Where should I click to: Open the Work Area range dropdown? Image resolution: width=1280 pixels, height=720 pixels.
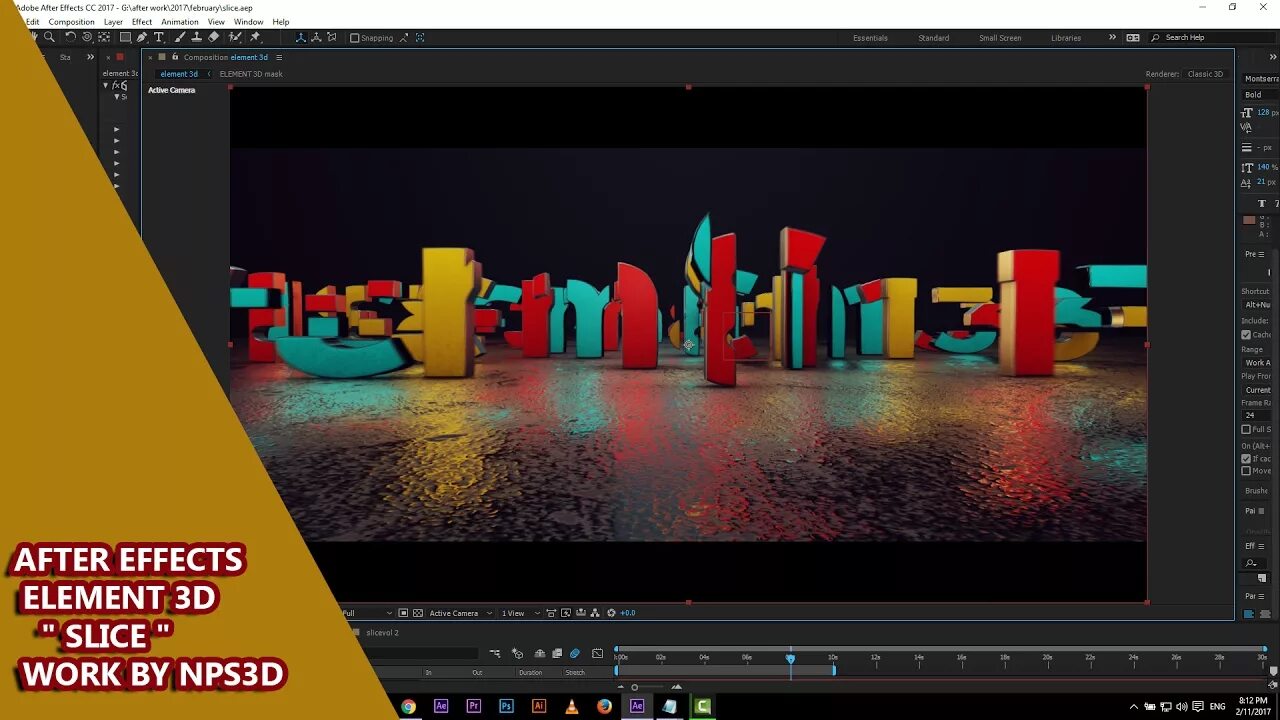(1258, 363)
